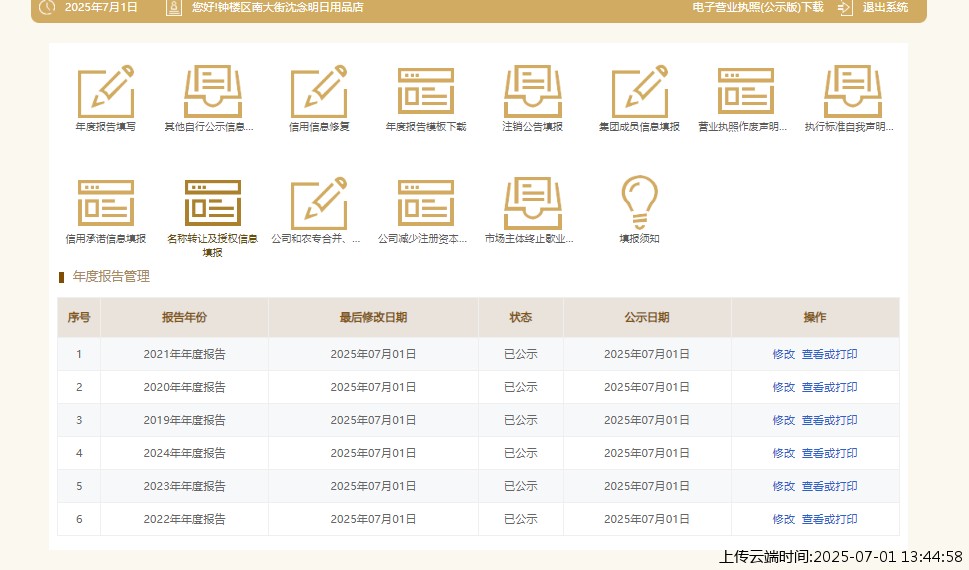Click the 最后修改日期 column header
969x570 pixels.
click(373, 317)
